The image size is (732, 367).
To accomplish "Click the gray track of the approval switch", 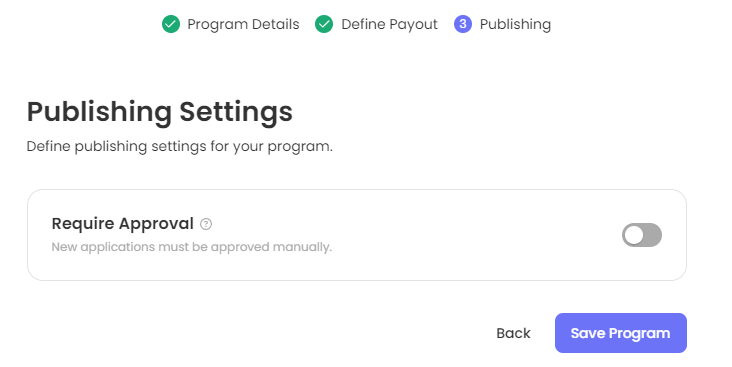I will (x=653, y=235).
